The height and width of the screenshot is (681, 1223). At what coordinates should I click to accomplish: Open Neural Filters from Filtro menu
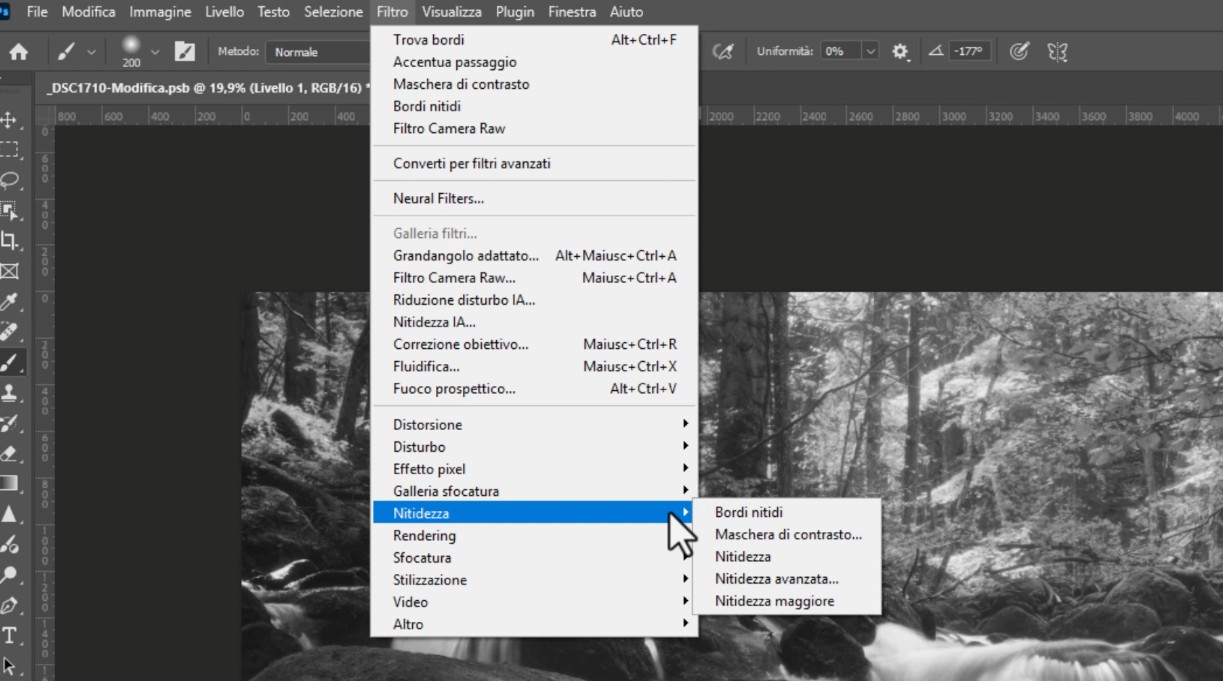point(438,199)
